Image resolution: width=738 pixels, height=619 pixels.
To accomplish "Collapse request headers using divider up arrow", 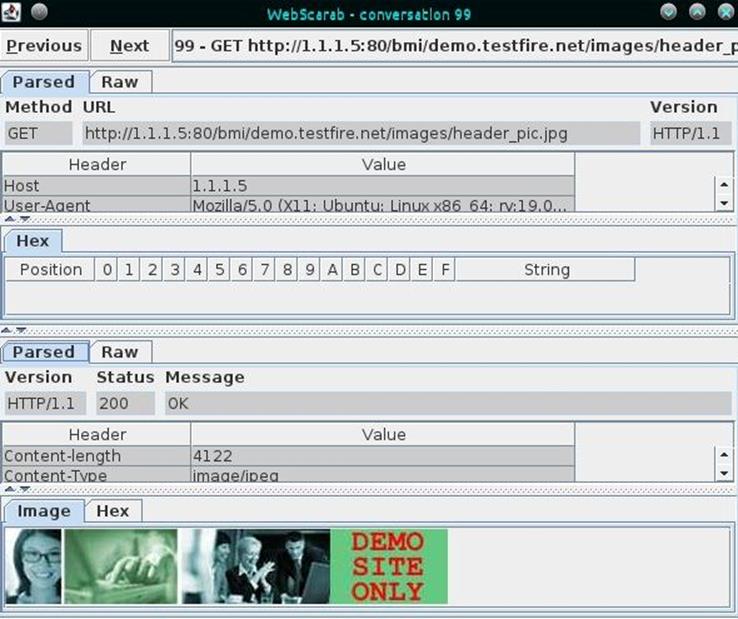I will (10, 218).
